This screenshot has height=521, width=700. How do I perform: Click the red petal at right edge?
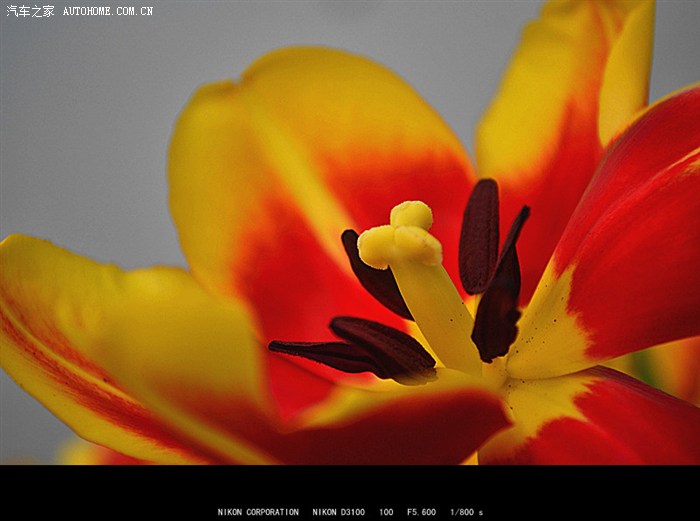tap(640, 250)
